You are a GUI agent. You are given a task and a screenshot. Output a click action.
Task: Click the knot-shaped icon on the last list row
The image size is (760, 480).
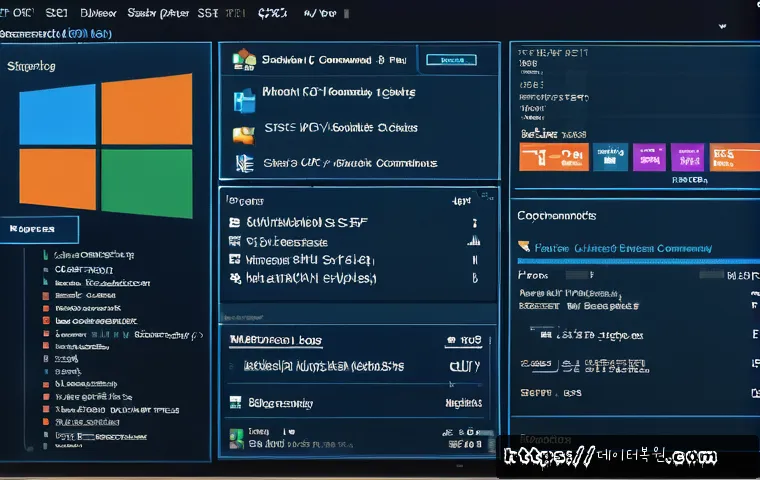point(235,278)
